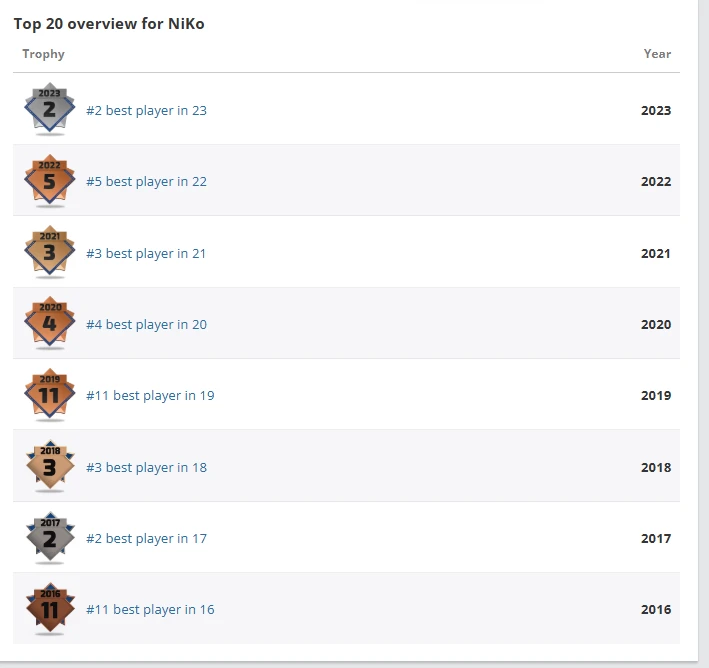Click the 2019 #11 trophy badge icon
Viewport: 709px width, 668px height.
coord(50,395)
